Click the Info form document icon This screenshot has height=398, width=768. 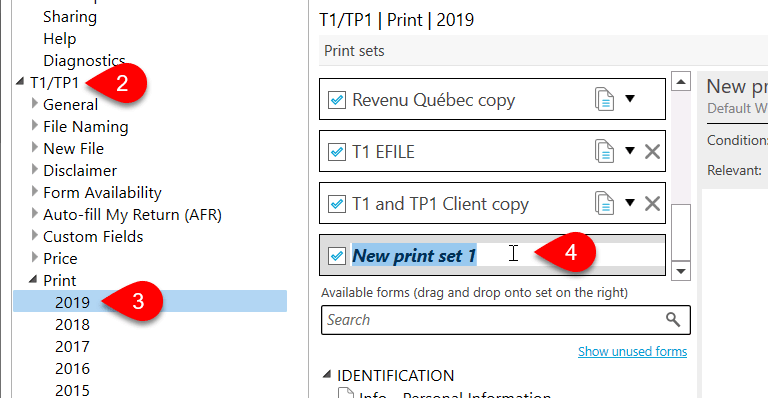coord(346,393)
